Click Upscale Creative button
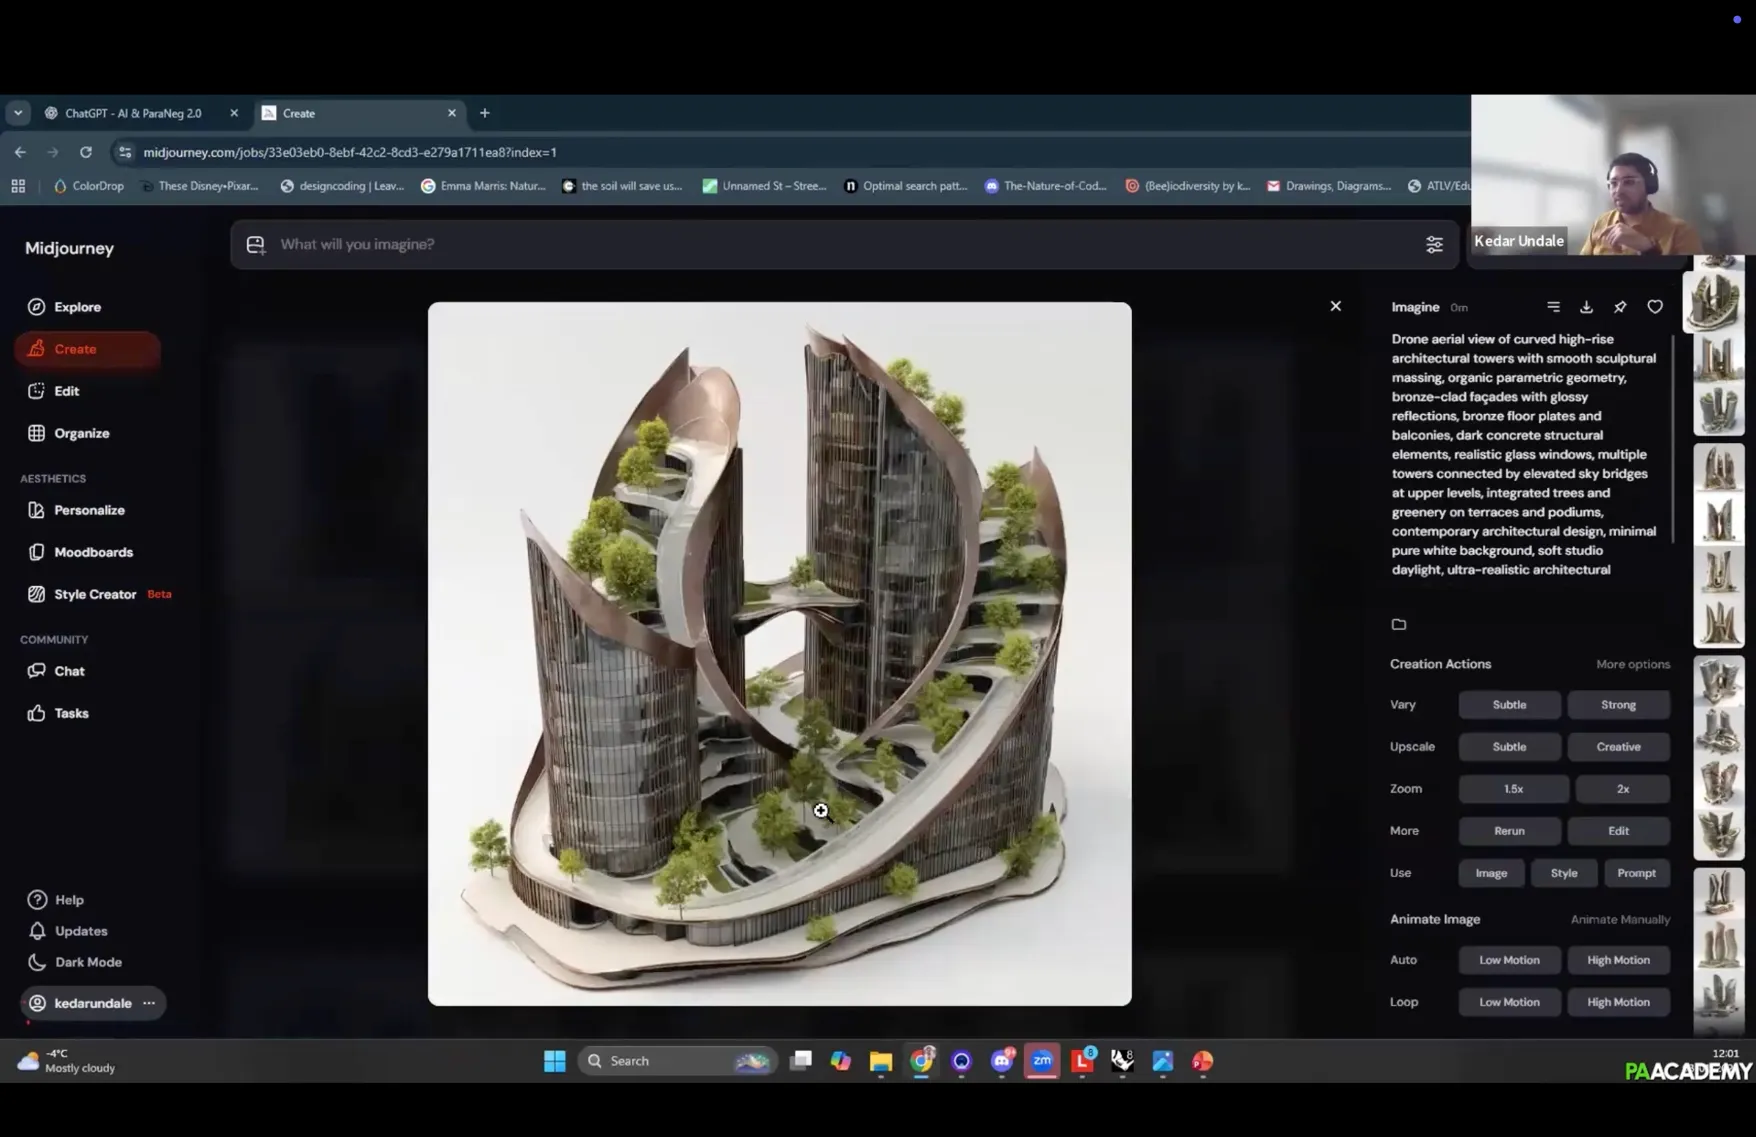This screenshot has width=1756, height=1137. click(x=1618, y=747)
